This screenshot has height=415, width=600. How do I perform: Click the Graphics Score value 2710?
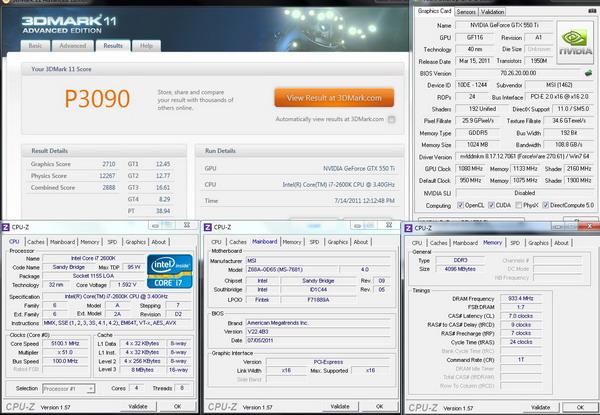click(x=109, y=164)
